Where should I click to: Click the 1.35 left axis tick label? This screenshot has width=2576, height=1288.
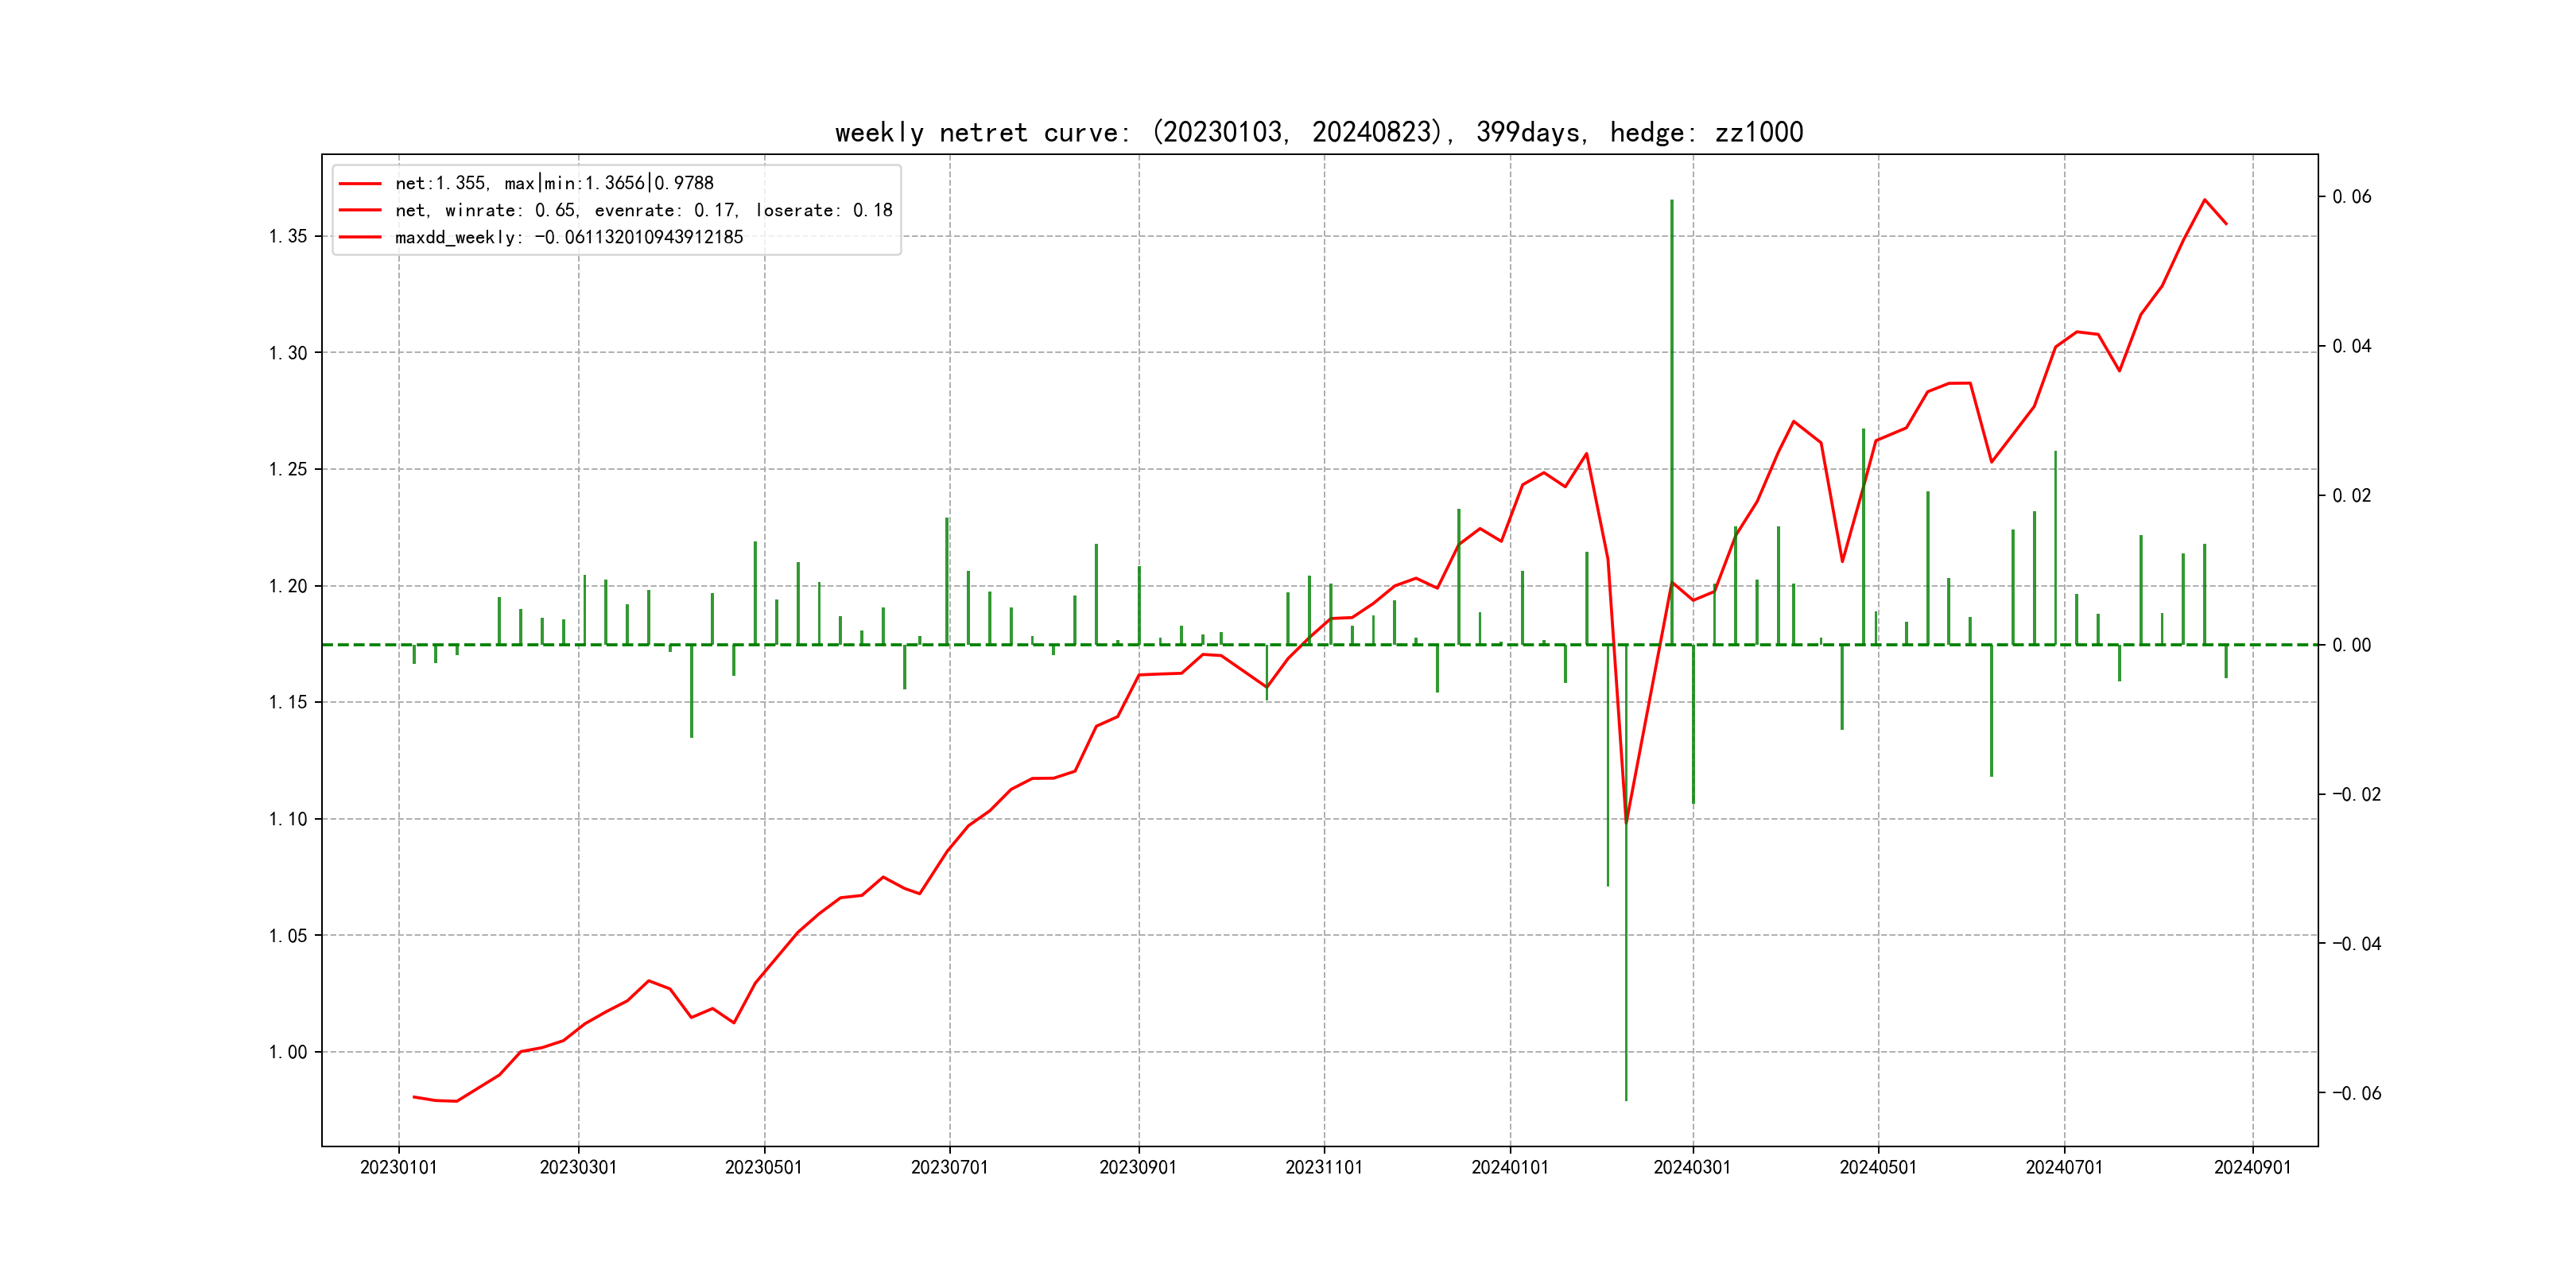pyautogui.click(x=288, y=237)
